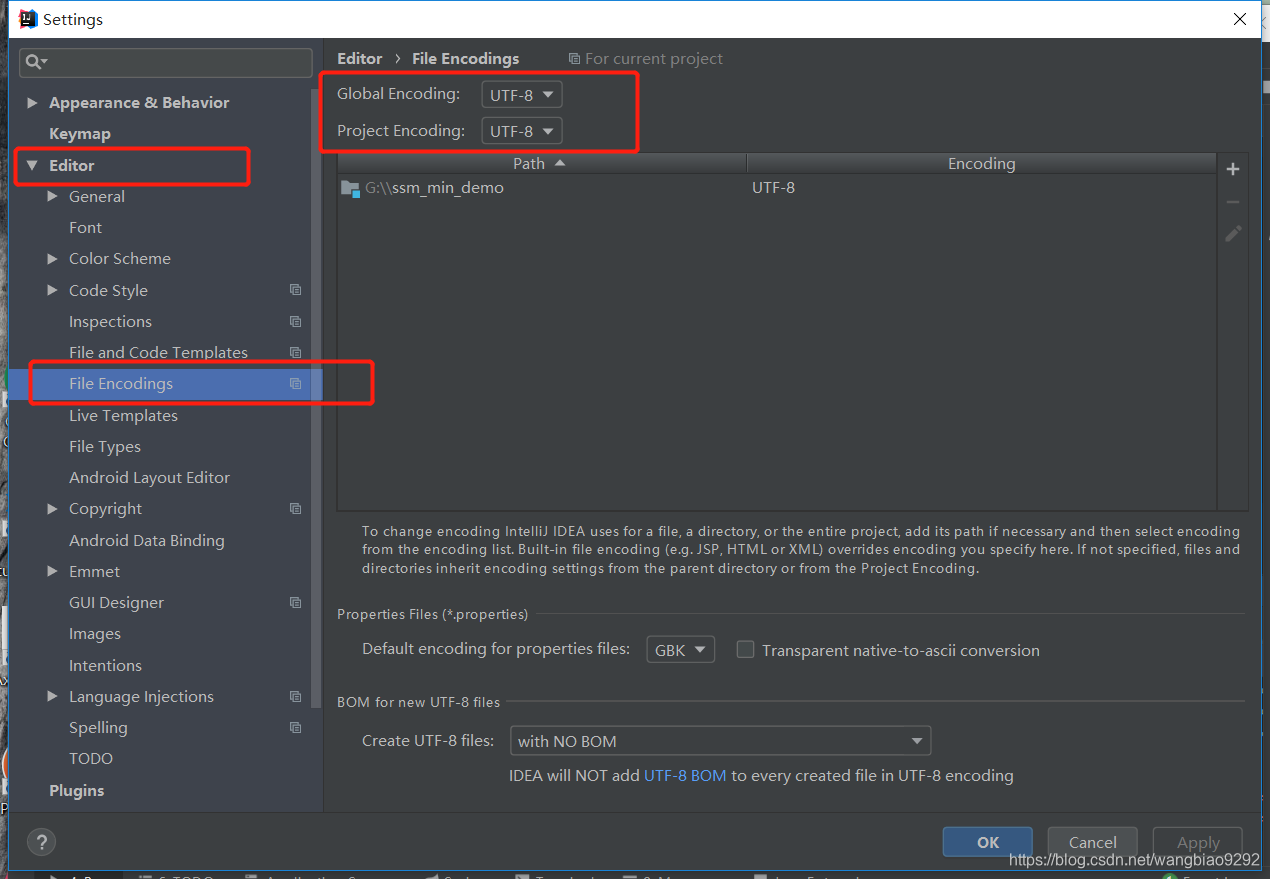Open the UTF-8 BOM link

tap(685, 775)
